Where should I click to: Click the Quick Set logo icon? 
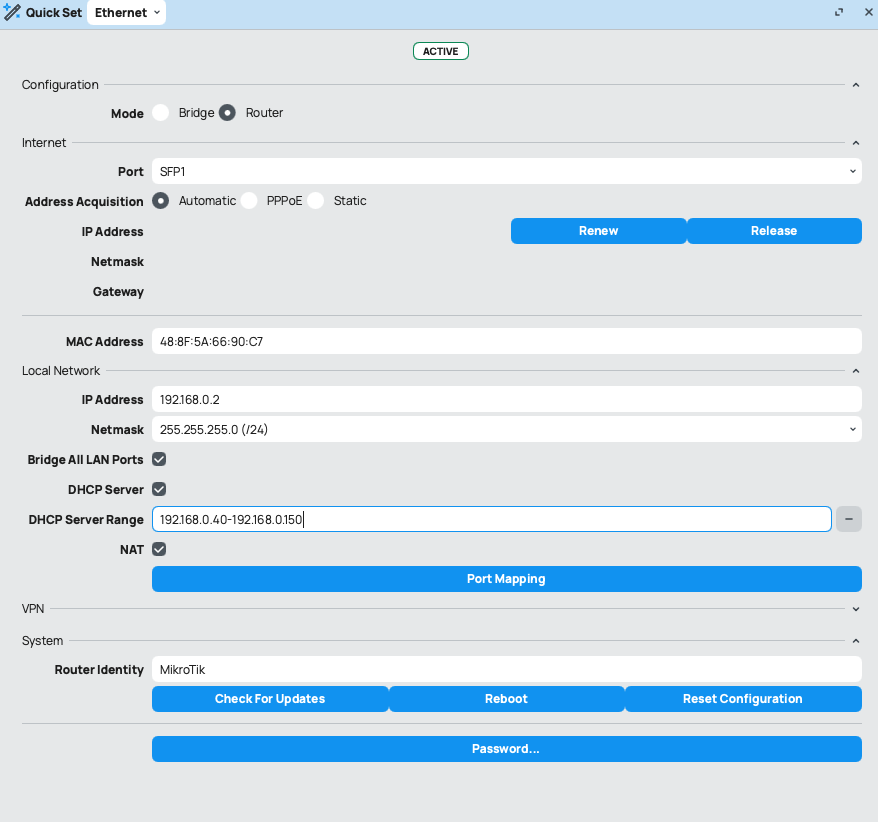14,13
